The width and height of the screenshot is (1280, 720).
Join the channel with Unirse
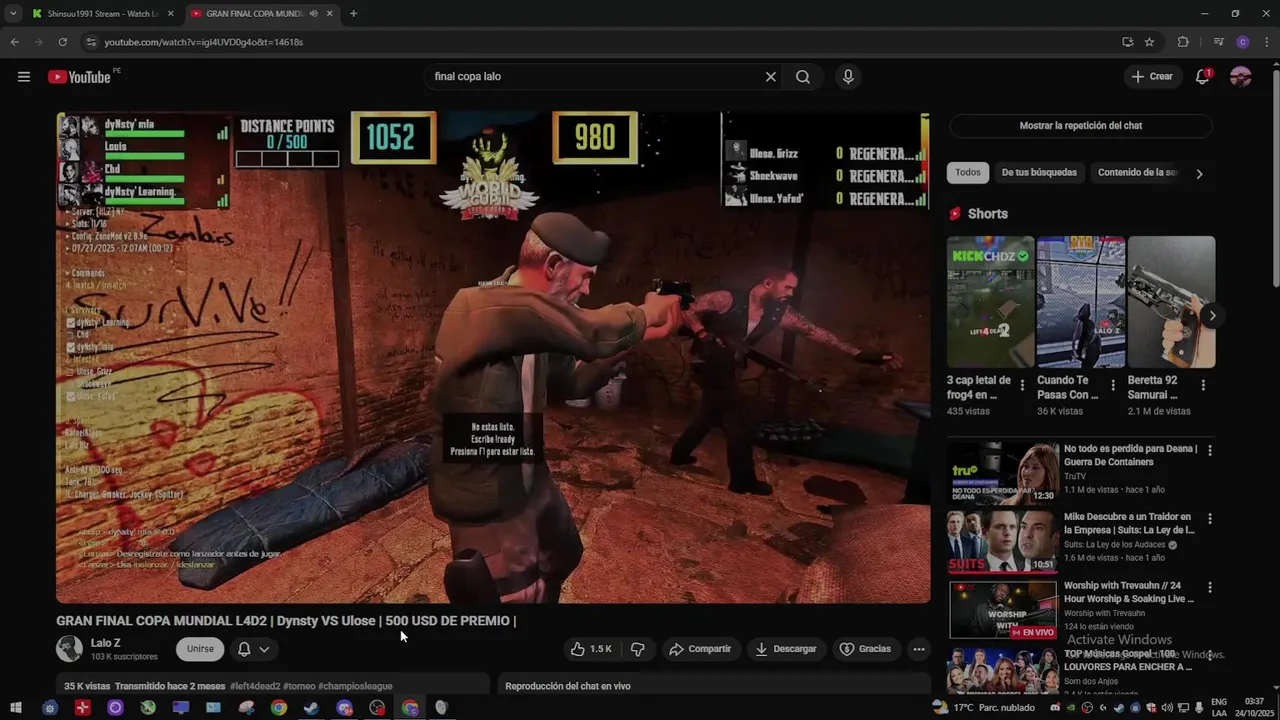pos(200,649)
